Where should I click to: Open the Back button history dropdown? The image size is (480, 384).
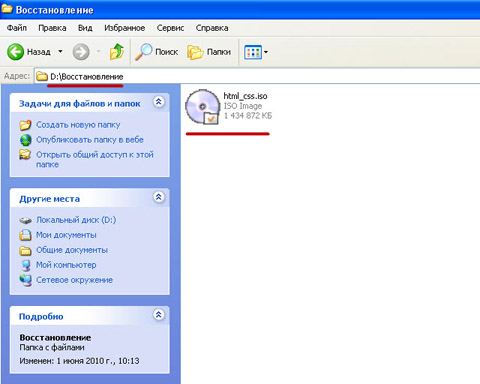point(60,52)
